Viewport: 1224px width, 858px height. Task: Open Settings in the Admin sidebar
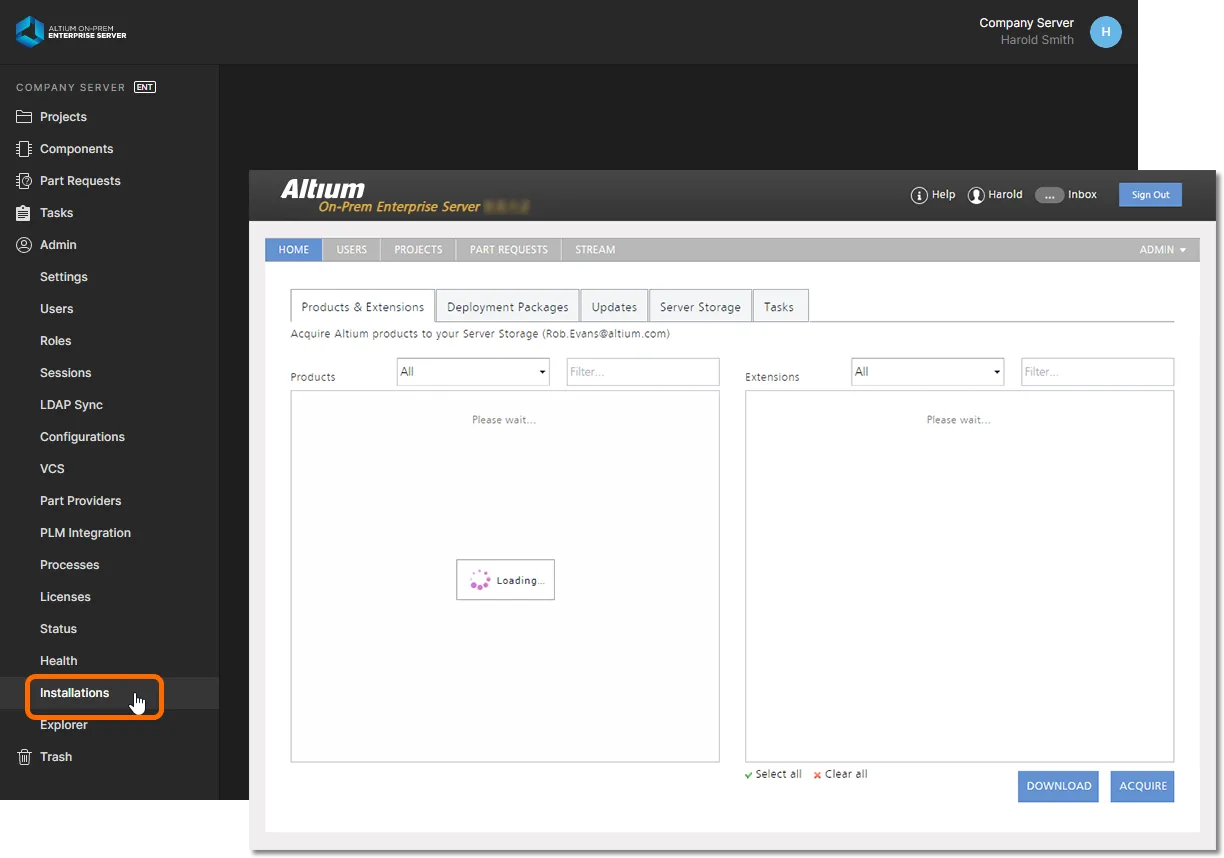click(64, 277)
